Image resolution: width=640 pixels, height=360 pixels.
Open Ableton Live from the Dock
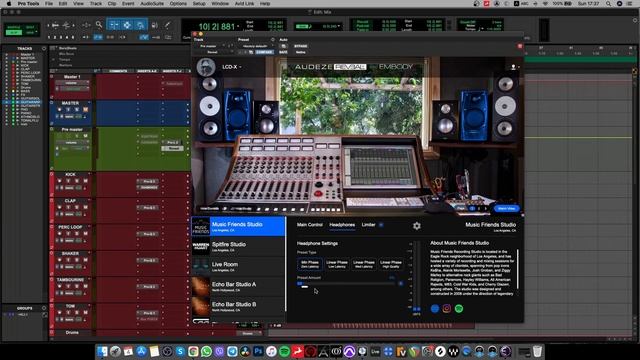click(x=375, y=351)
